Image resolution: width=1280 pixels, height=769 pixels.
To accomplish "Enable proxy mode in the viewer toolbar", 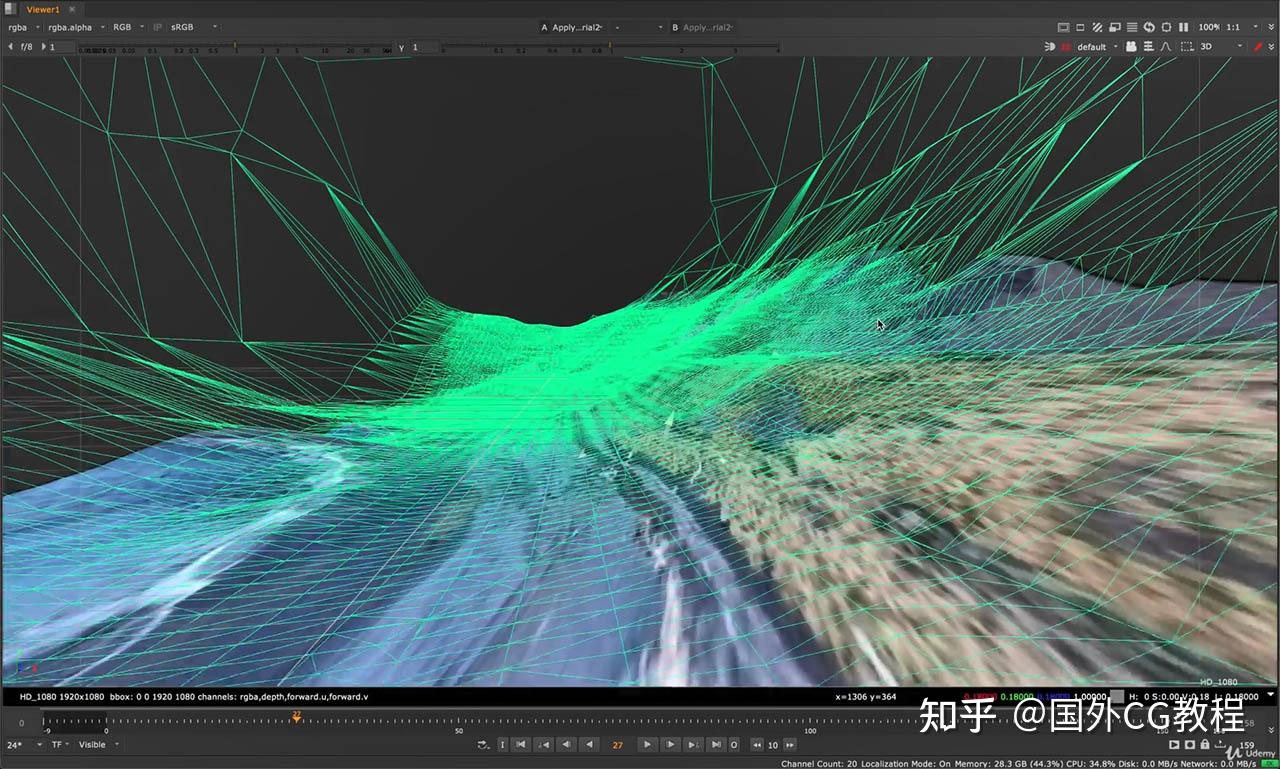I will click(x=1115, y=27).
